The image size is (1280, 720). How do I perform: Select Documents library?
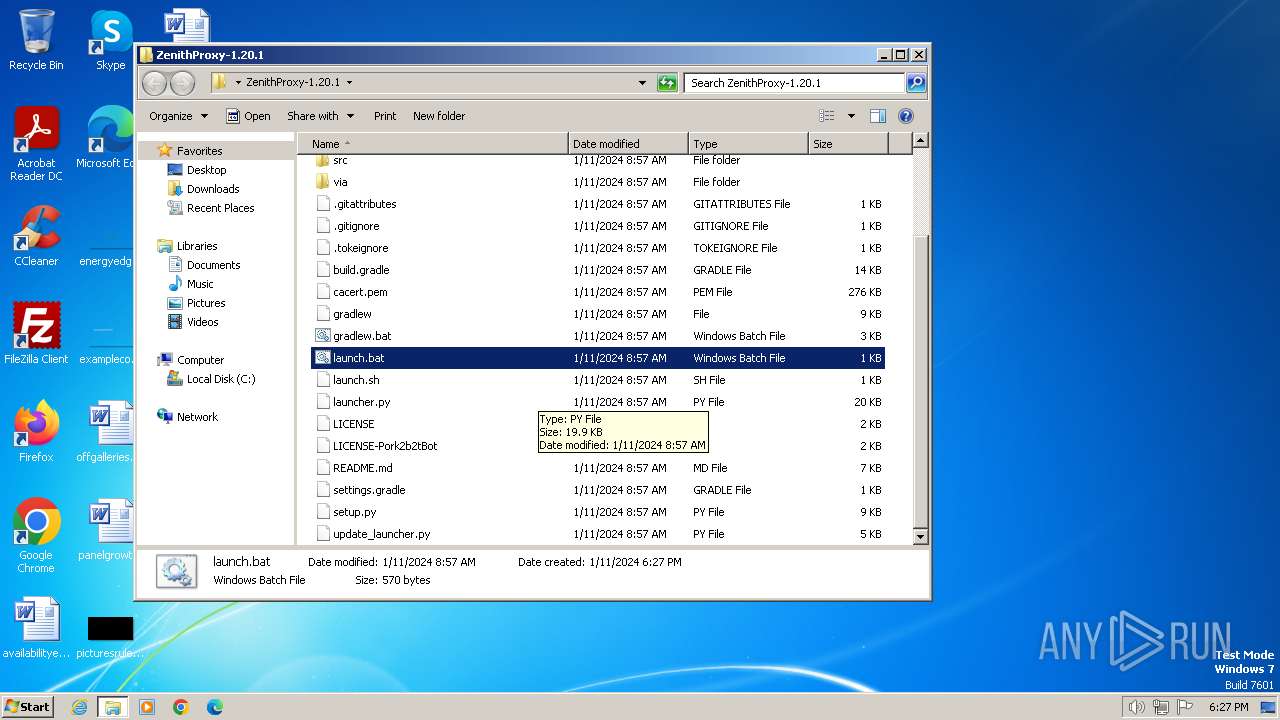[204, 265]
